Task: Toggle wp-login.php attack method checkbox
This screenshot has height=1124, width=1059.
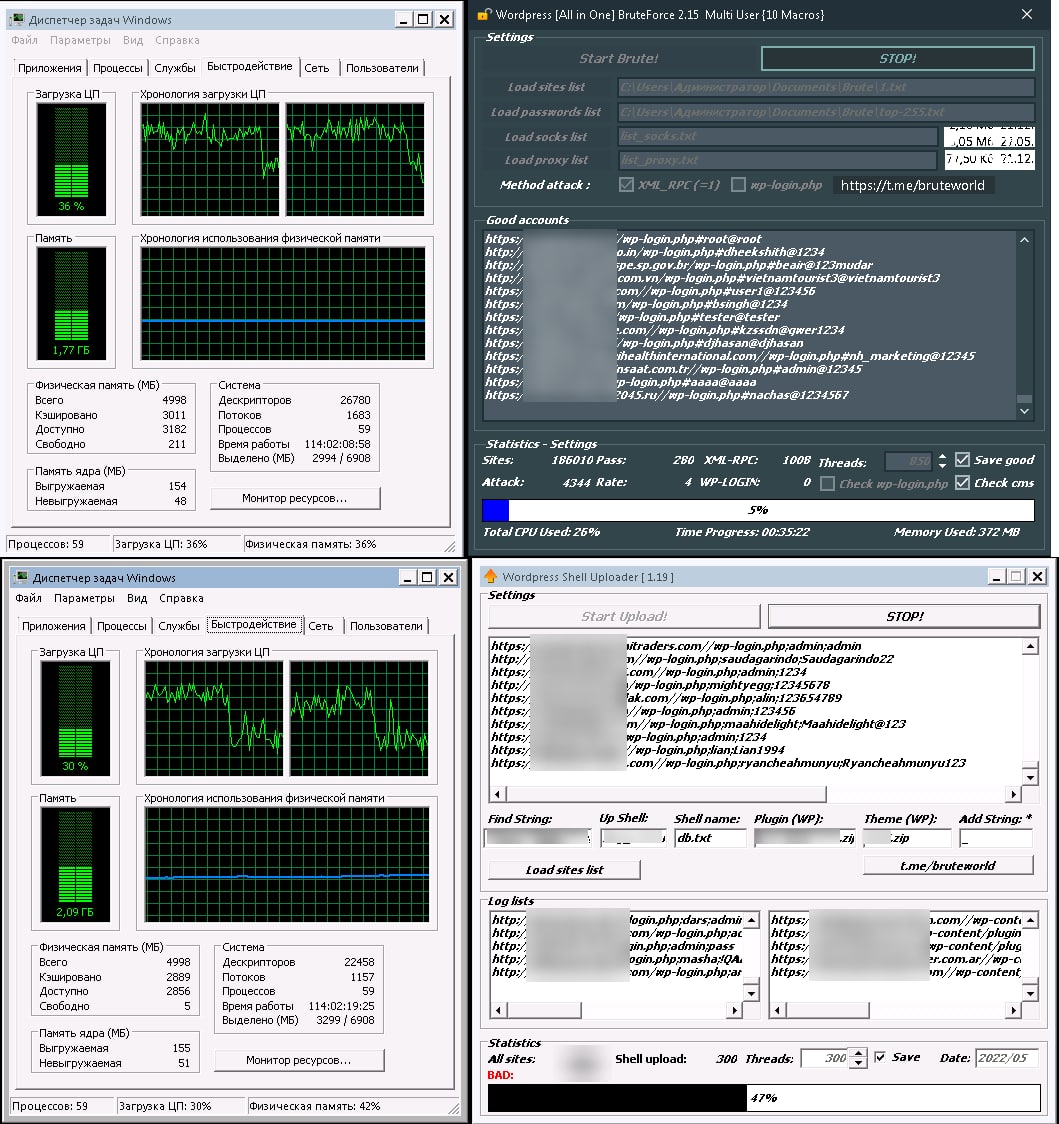Action: point(738,185)
